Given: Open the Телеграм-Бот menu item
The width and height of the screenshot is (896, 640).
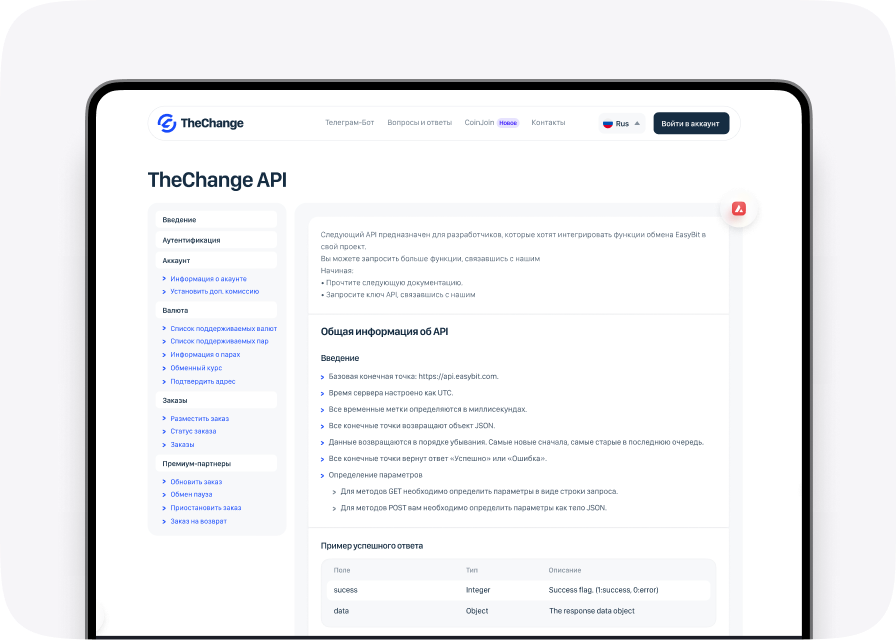Looking at the screenshot, I should (x=350, y=123).
